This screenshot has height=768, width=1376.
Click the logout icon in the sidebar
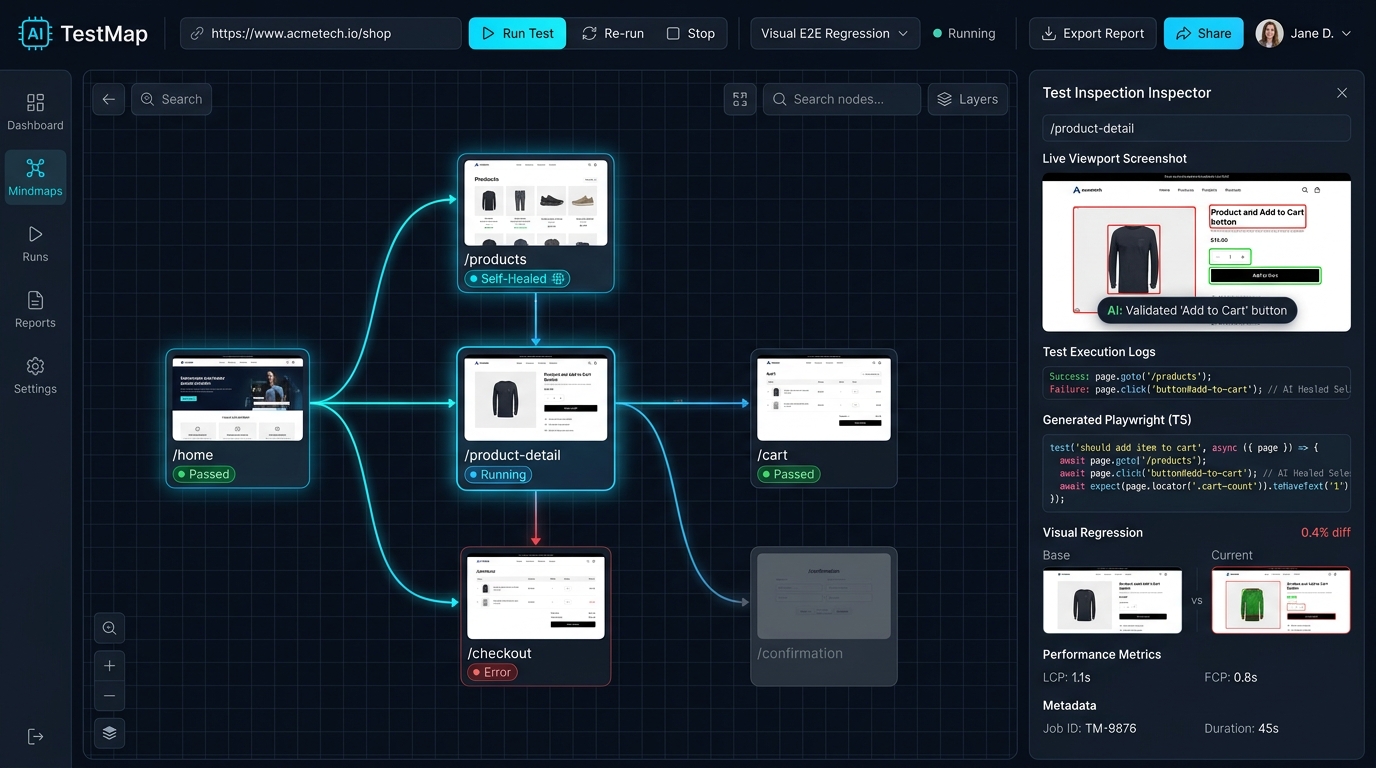click(35, 736)
